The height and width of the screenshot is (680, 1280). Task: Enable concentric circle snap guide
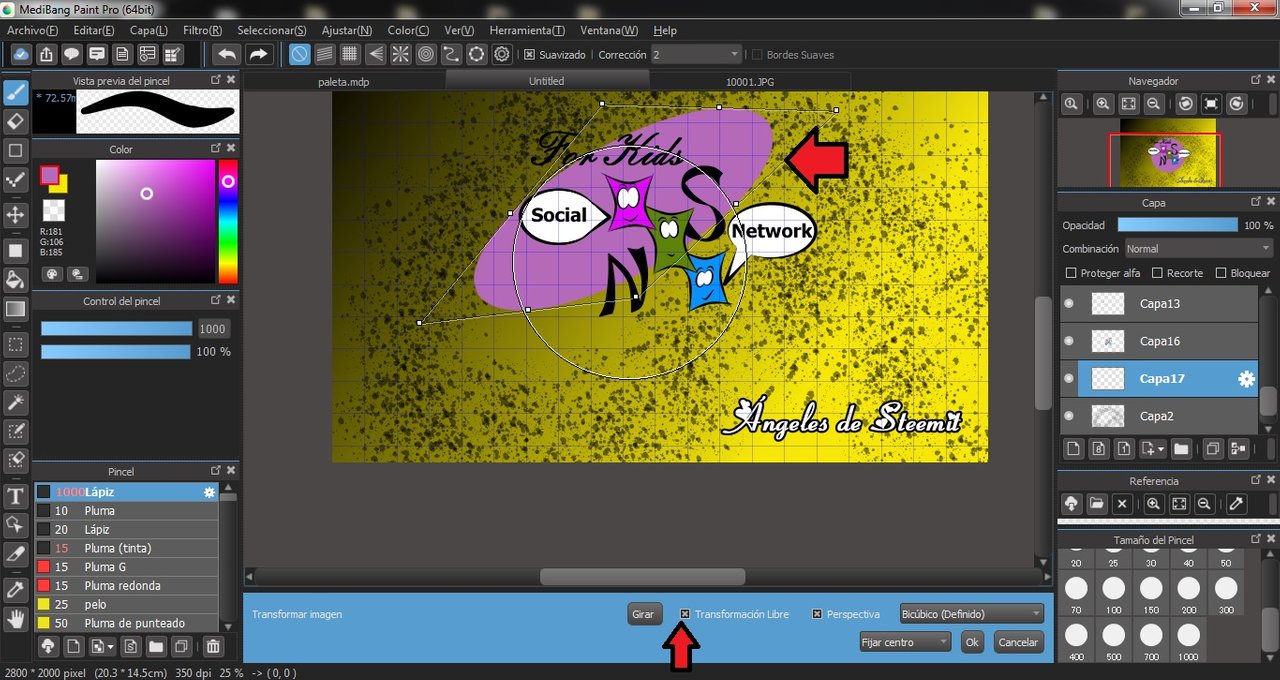pyautogui.click(x=426, y=54)
